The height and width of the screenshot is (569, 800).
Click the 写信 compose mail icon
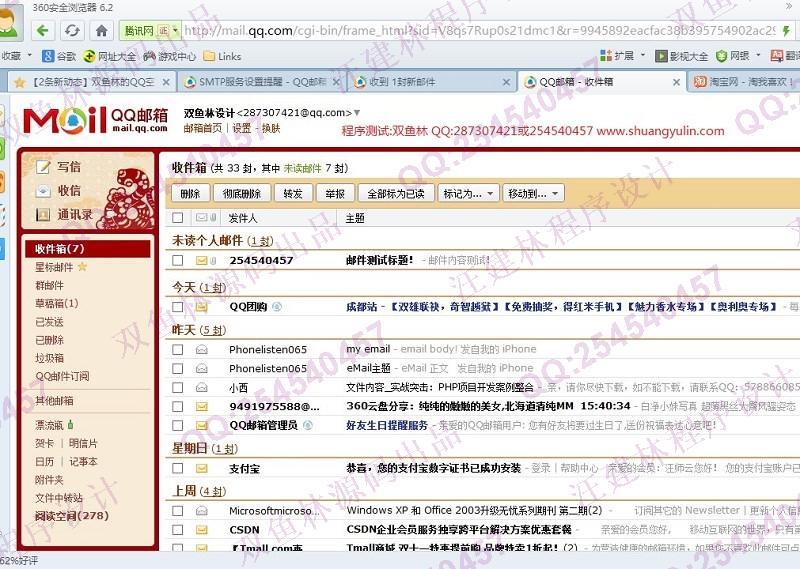tap(43, 167)
